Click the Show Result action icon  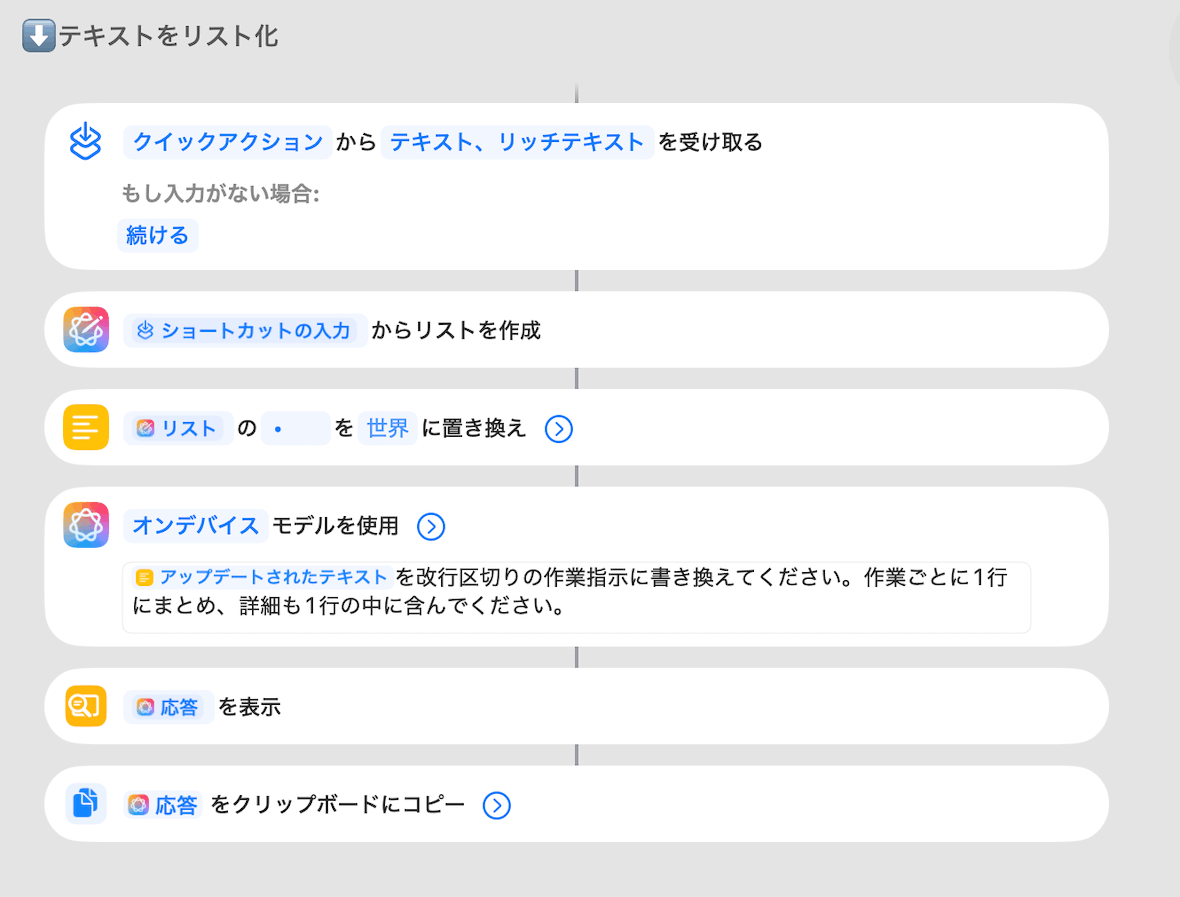86,707
